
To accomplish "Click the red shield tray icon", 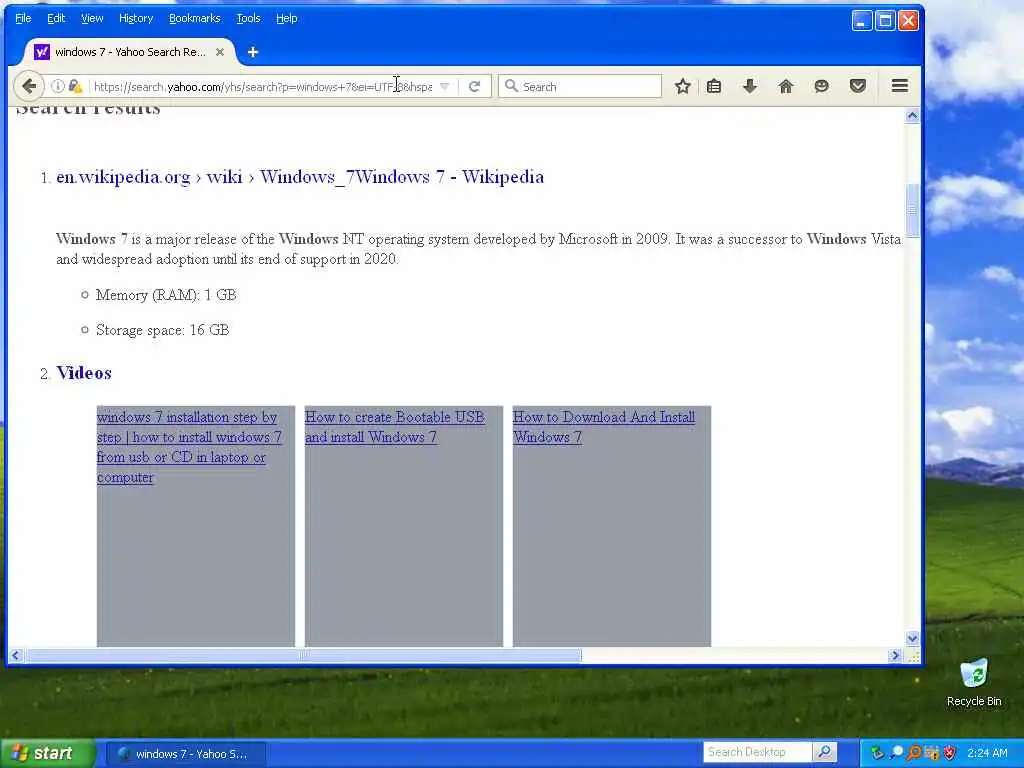I will pos(950,753).
